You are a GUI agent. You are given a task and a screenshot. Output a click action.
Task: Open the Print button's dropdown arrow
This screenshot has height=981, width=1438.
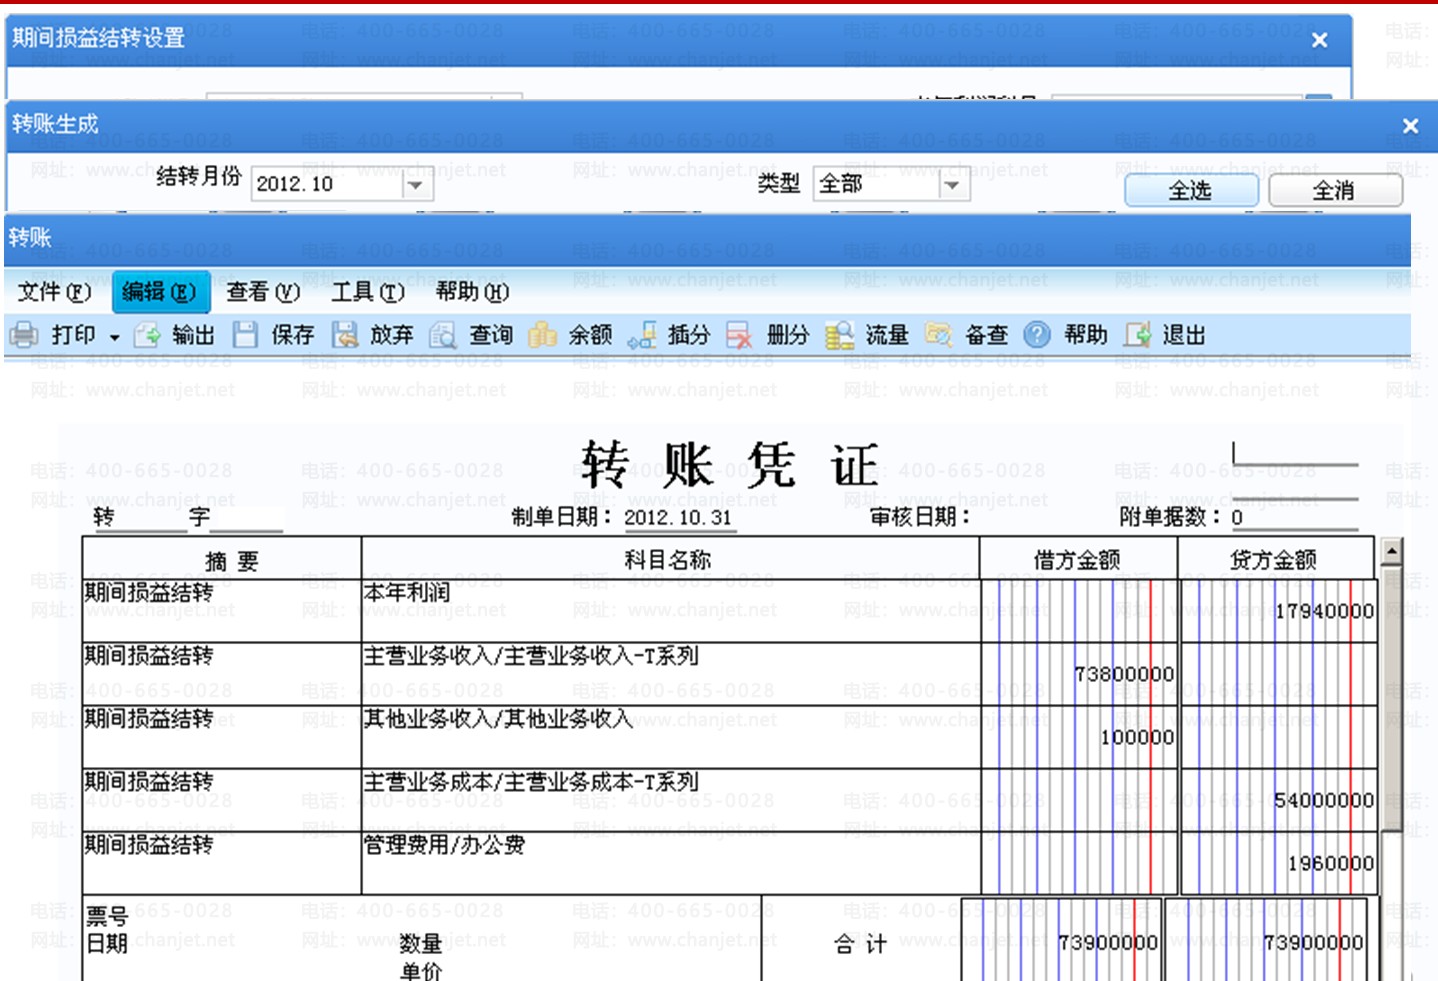tap(115, 337)
